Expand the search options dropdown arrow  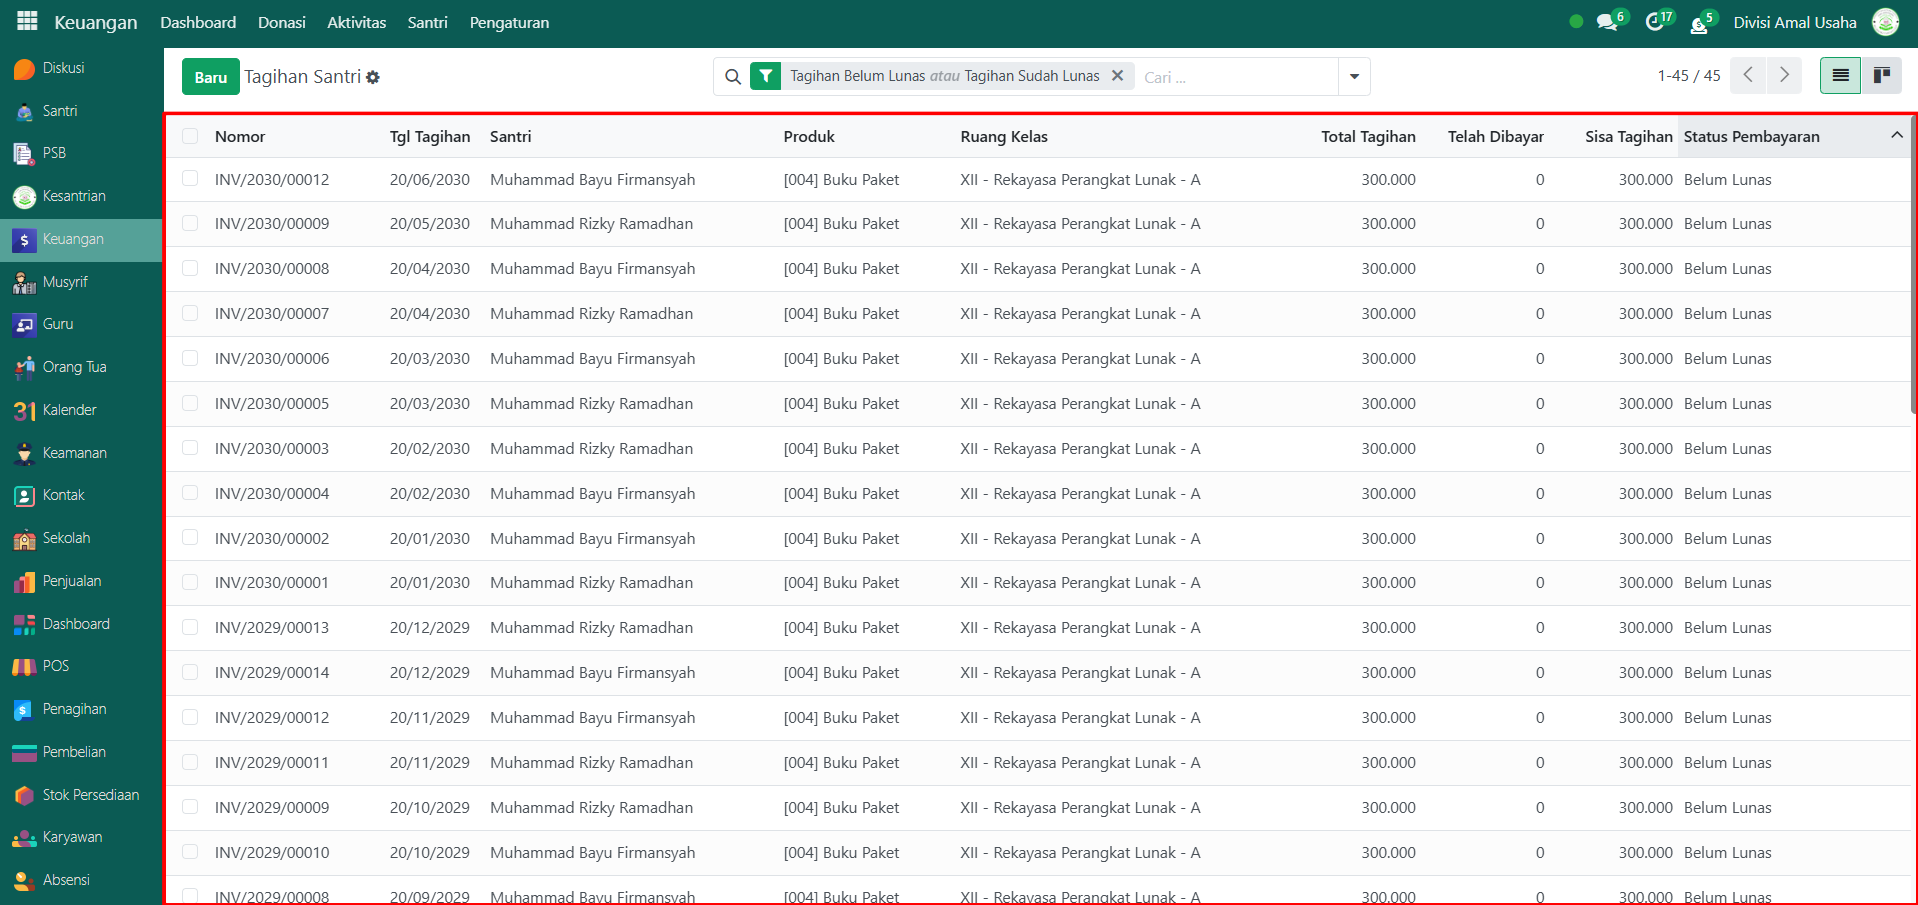point(1354,76)
